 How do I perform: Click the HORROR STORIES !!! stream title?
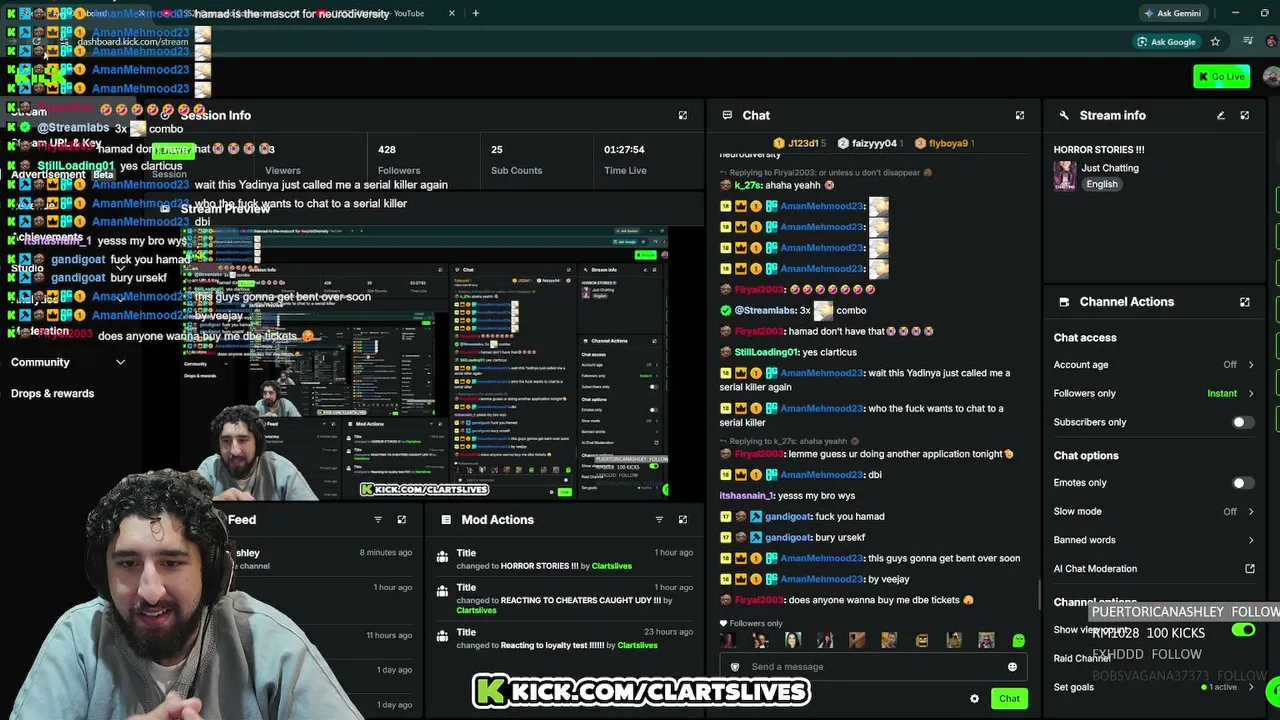pos(1099,150)
